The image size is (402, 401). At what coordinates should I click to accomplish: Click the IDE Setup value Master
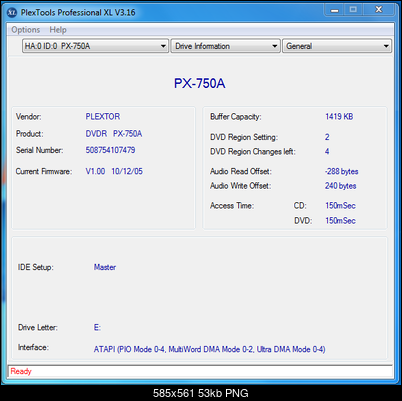point(105,267)
